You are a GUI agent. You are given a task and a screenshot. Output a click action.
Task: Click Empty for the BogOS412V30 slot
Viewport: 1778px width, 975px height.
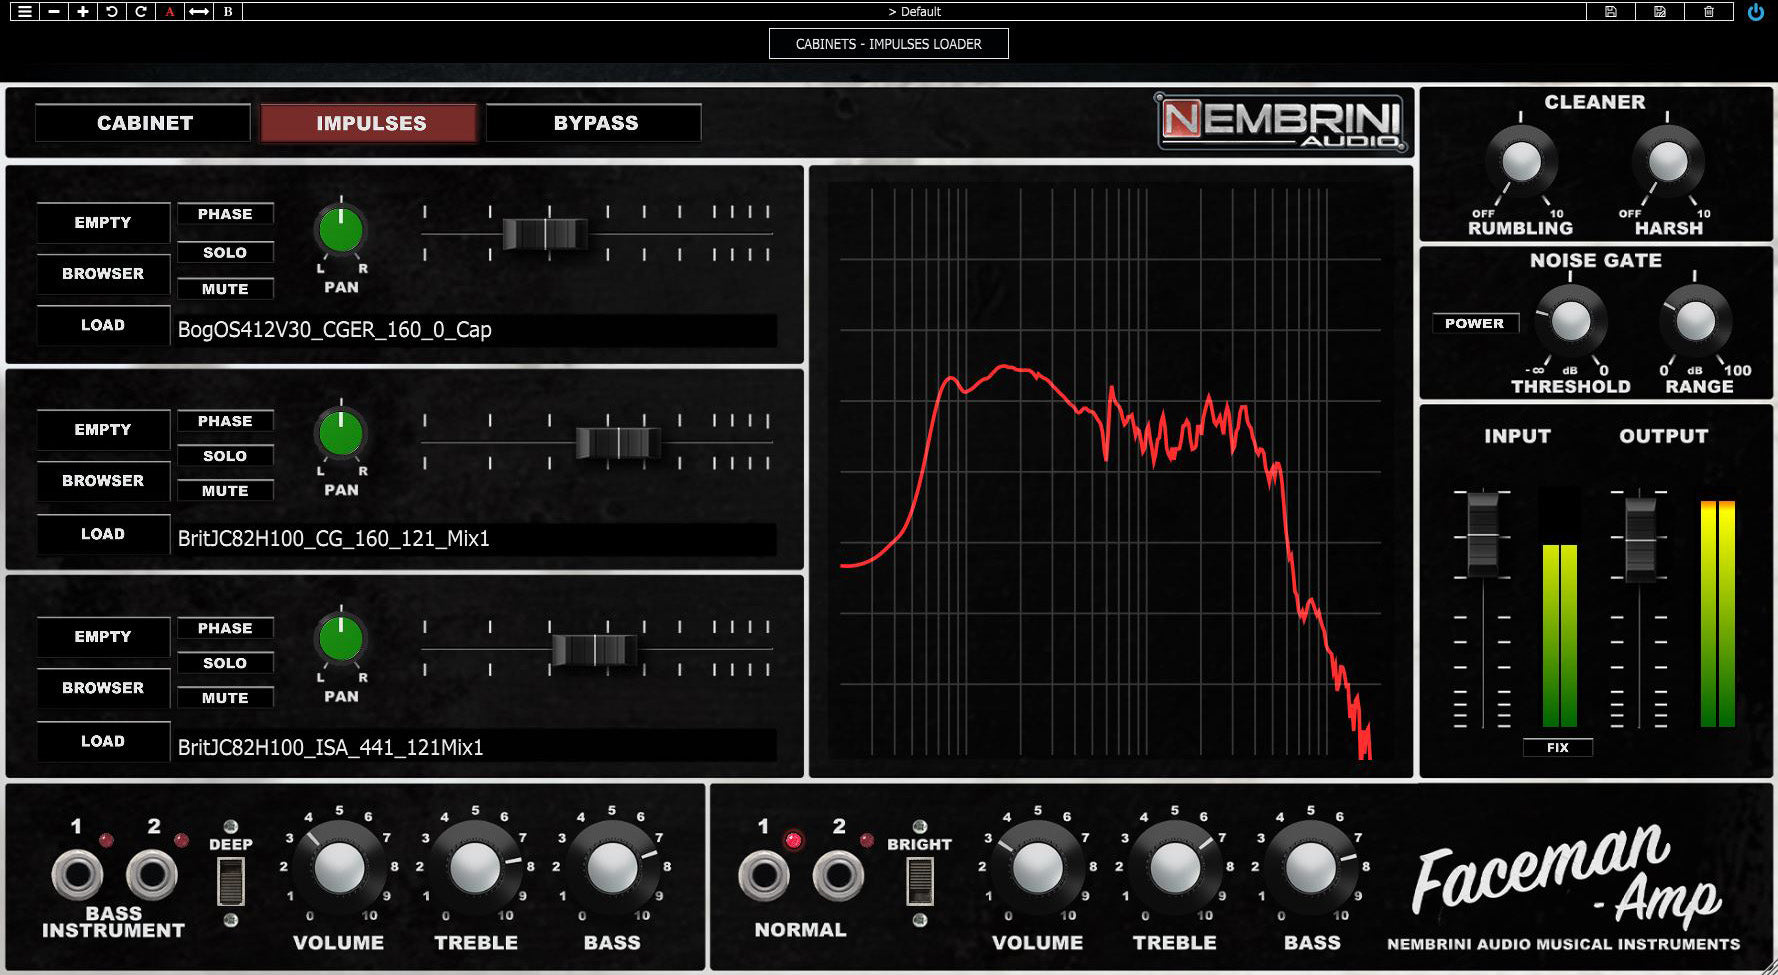[x=103, y=222]
